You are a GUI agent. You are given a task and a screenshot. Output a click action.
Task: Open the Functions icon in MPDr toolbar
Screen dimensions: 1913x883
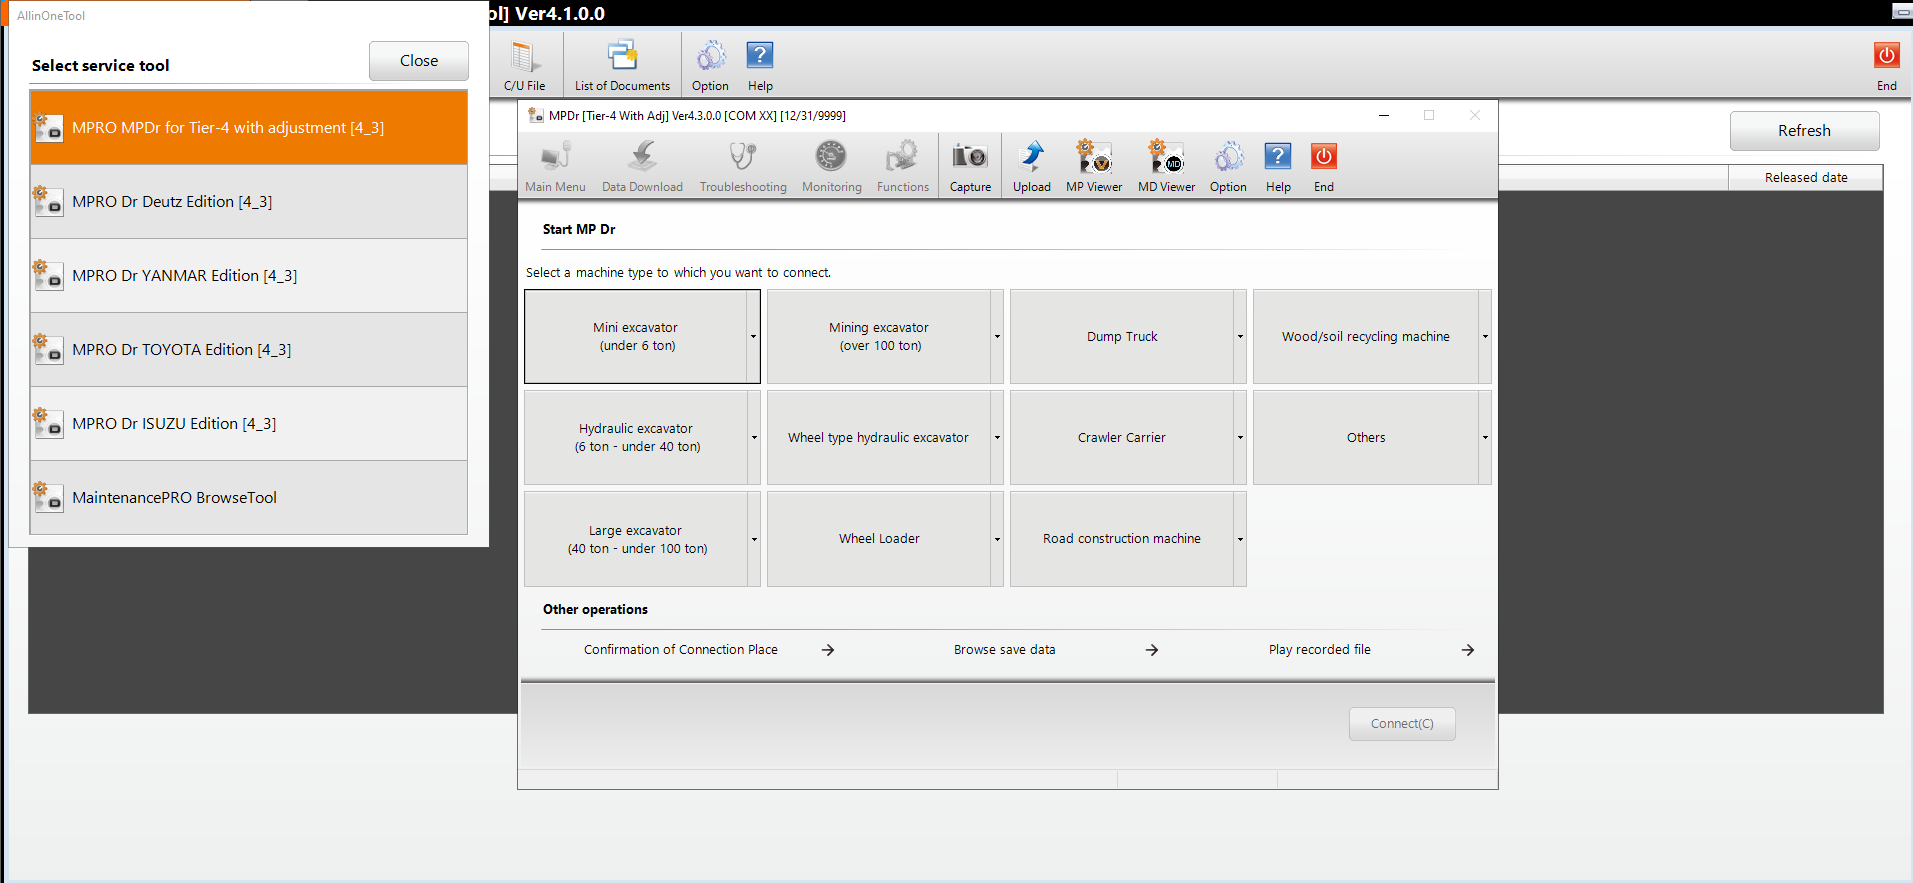[902, 166]
